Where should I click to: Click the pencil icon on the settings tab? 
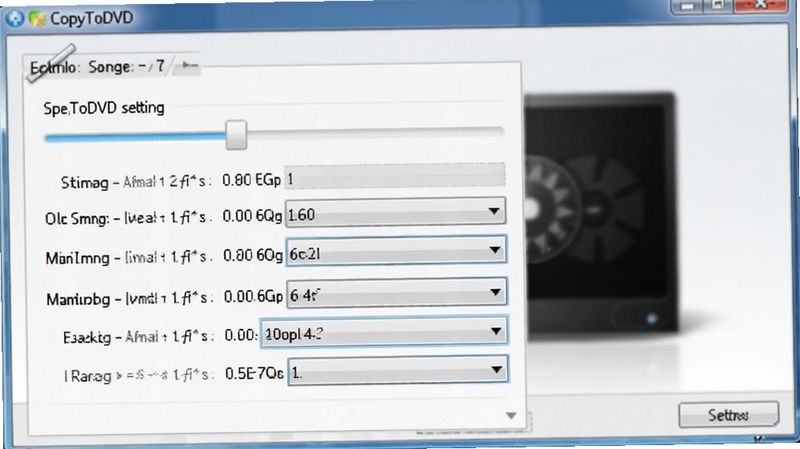(x=52, y=63)
